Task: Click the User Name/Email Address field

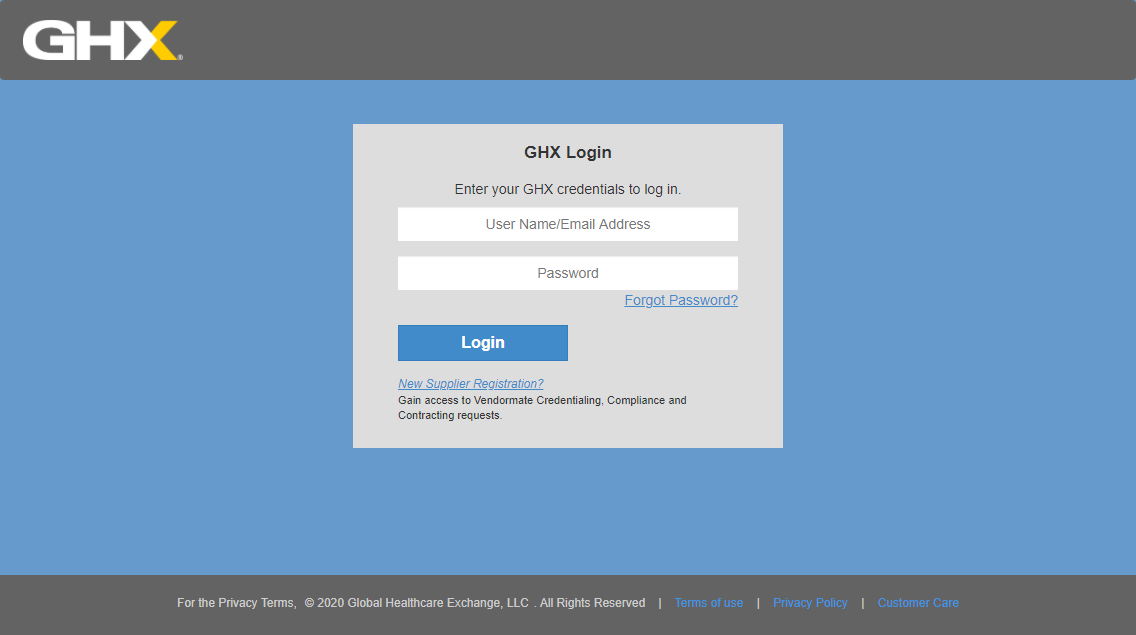Action: (567, 223)
